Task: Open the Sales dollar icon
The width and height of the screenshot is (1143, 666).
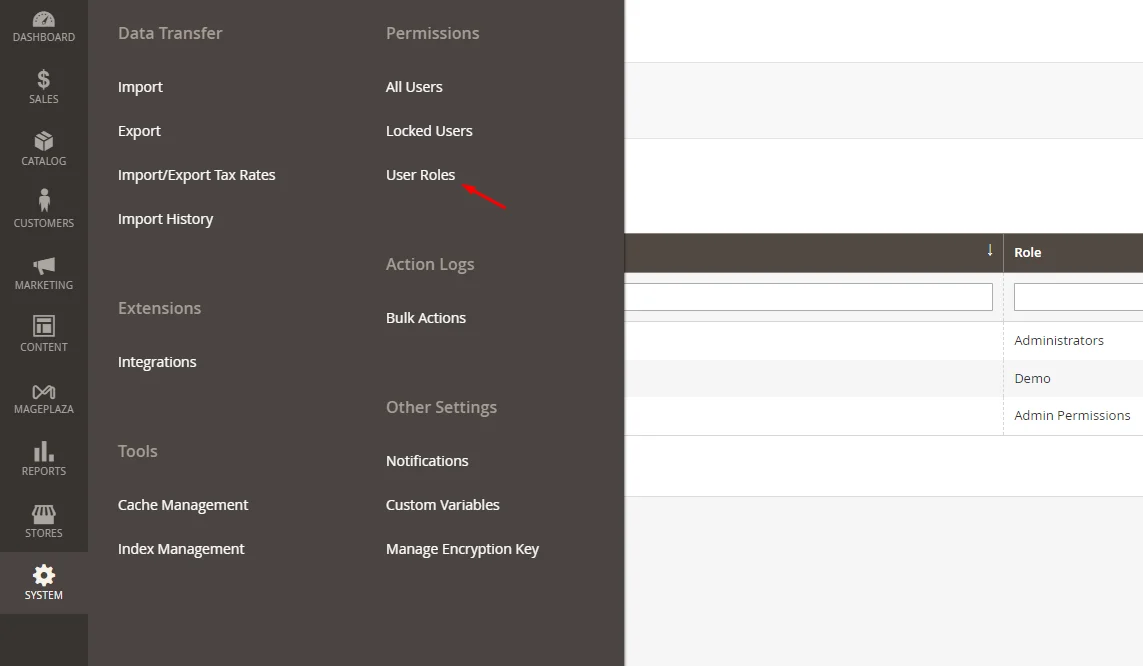Action: click(x=43, y=80)
